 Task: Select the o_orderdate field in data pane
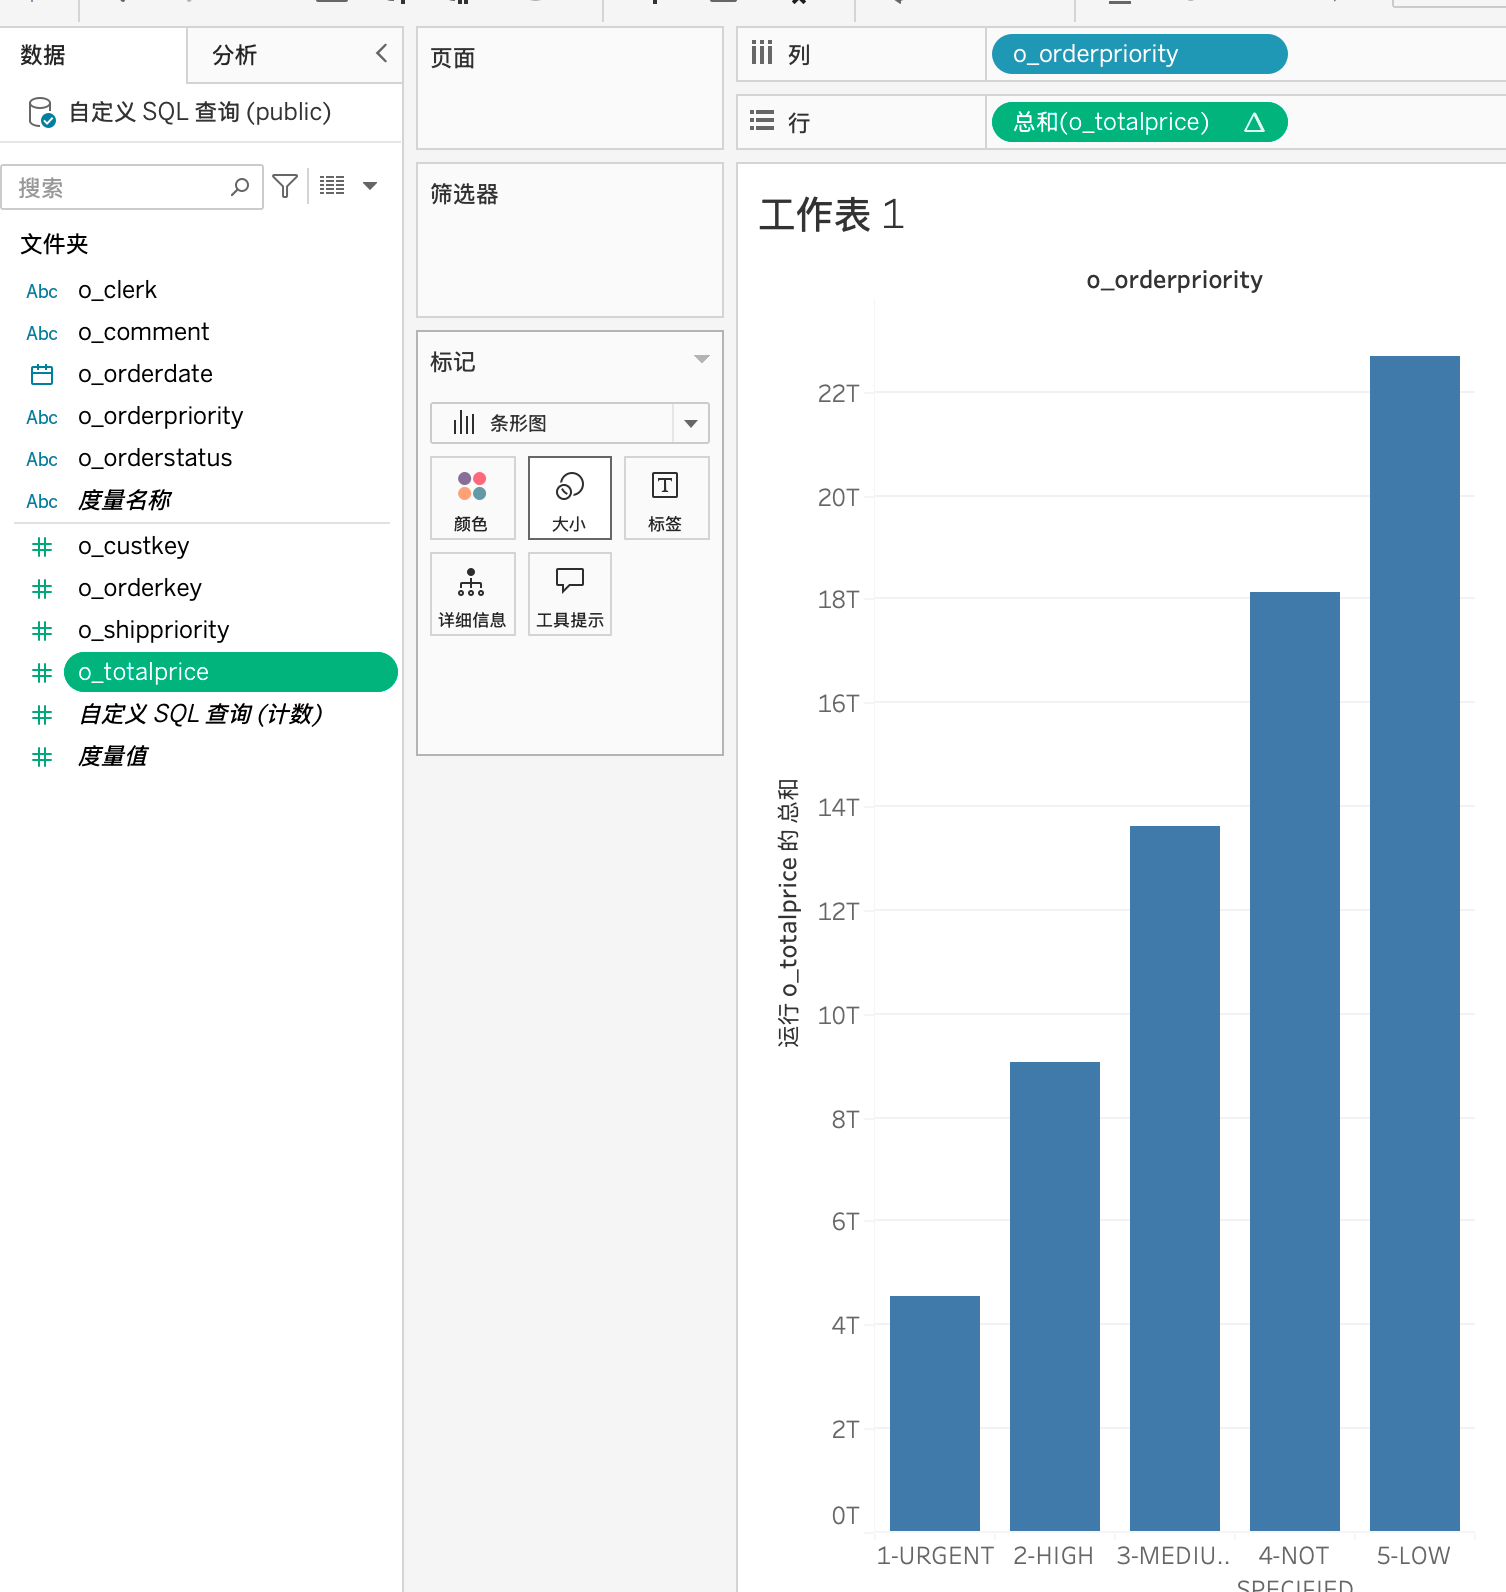coord(145,374)
